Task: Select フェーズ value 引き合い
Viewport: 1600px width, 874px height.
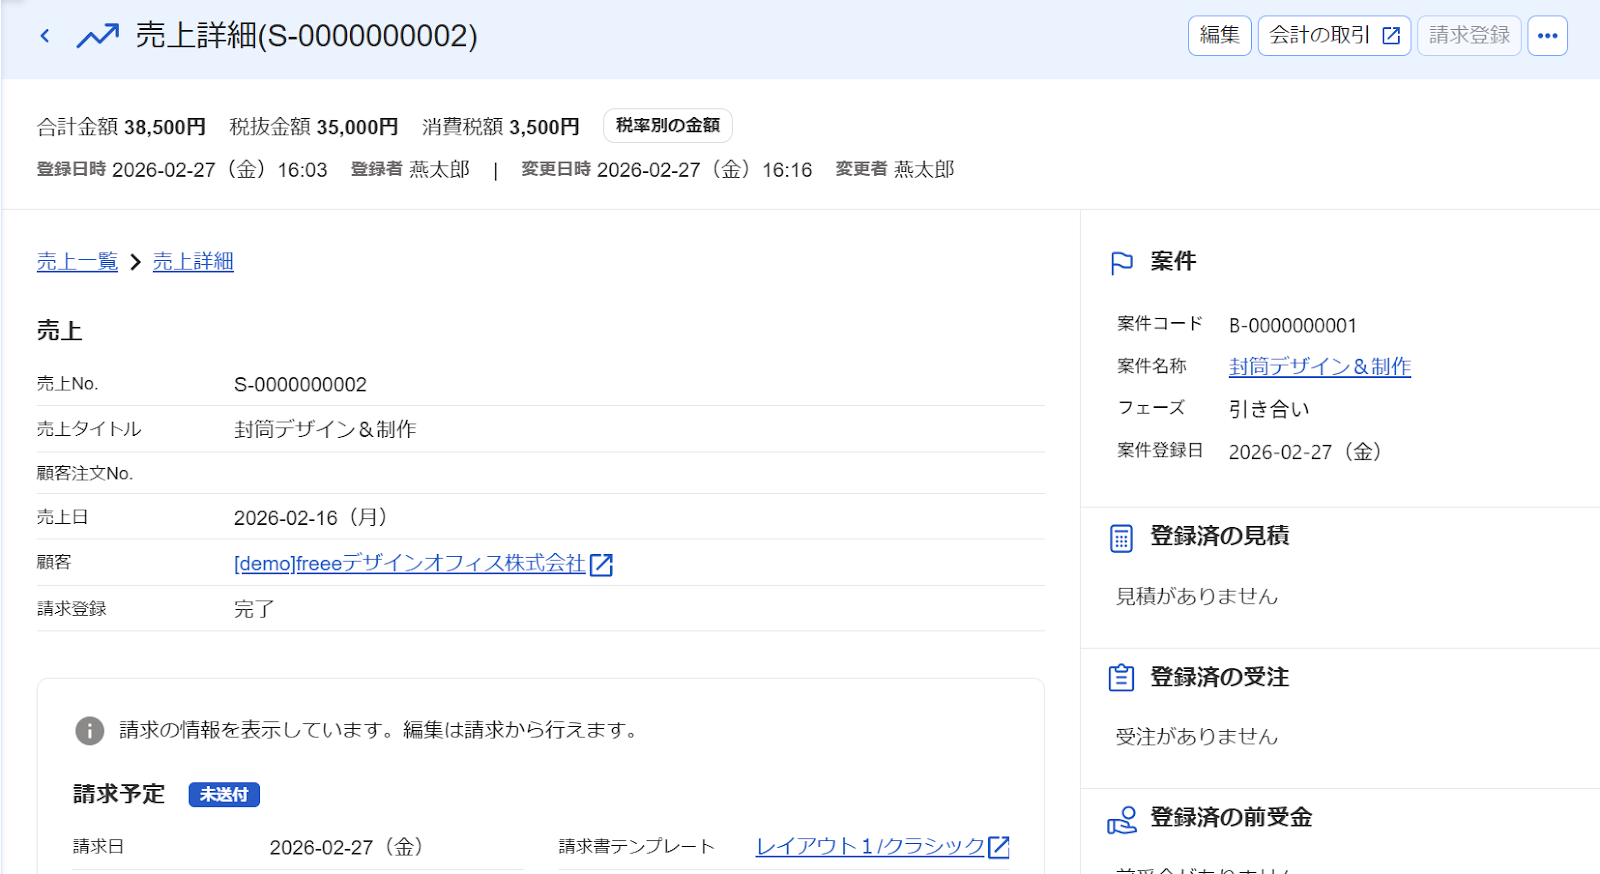Action: point(1269,409)
